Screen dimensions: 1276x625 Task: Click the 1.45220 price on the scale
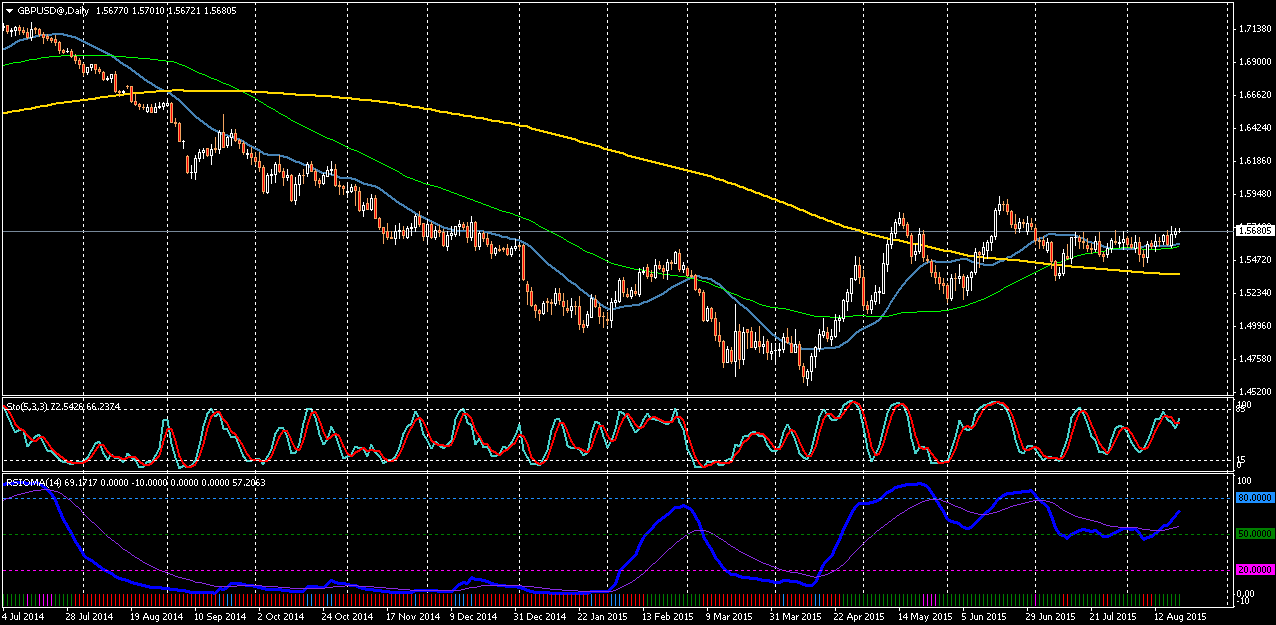click(x=1254, y=391)
